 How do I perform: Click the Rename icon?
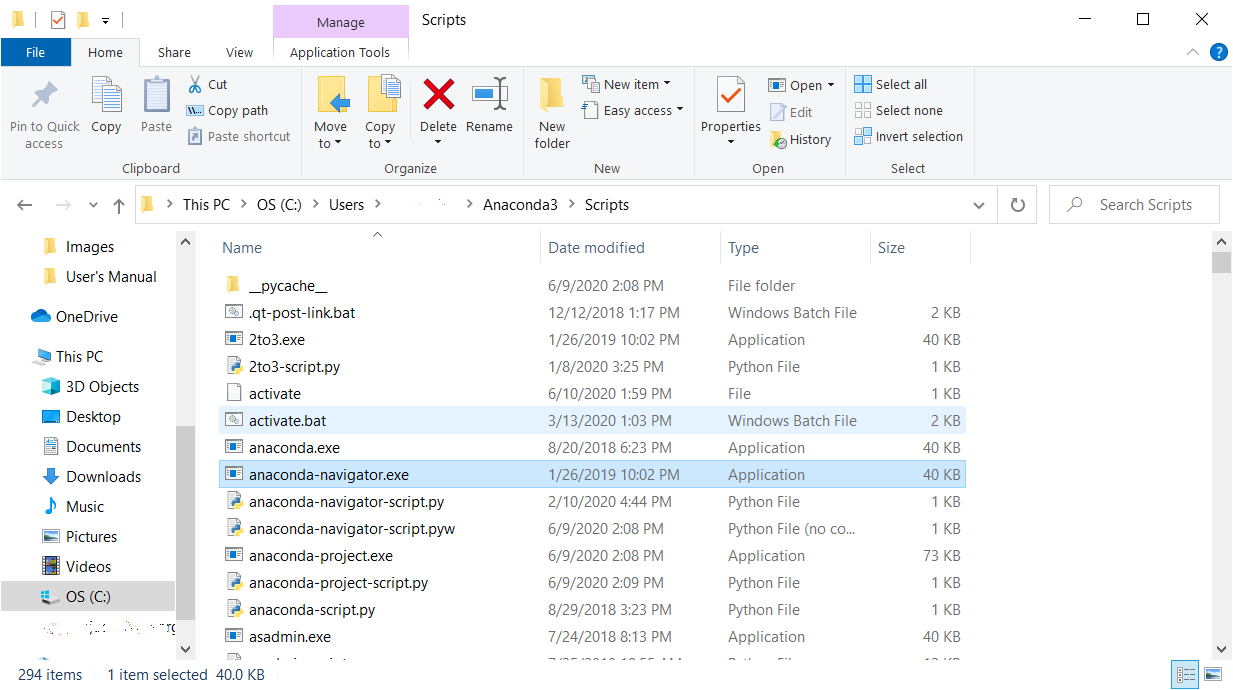coord(489,105)
